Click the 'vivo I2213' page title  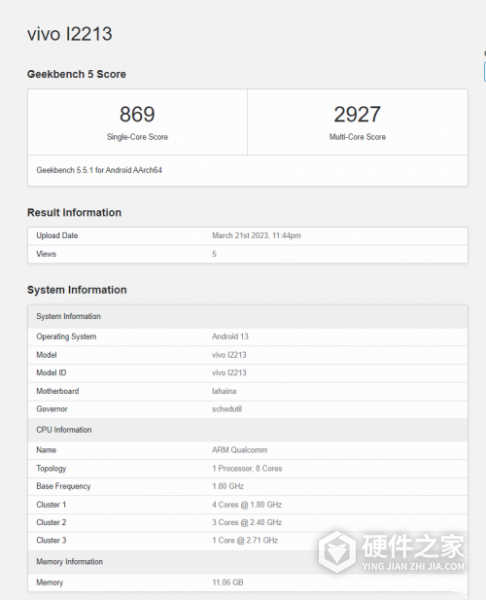tap(70, 34)
